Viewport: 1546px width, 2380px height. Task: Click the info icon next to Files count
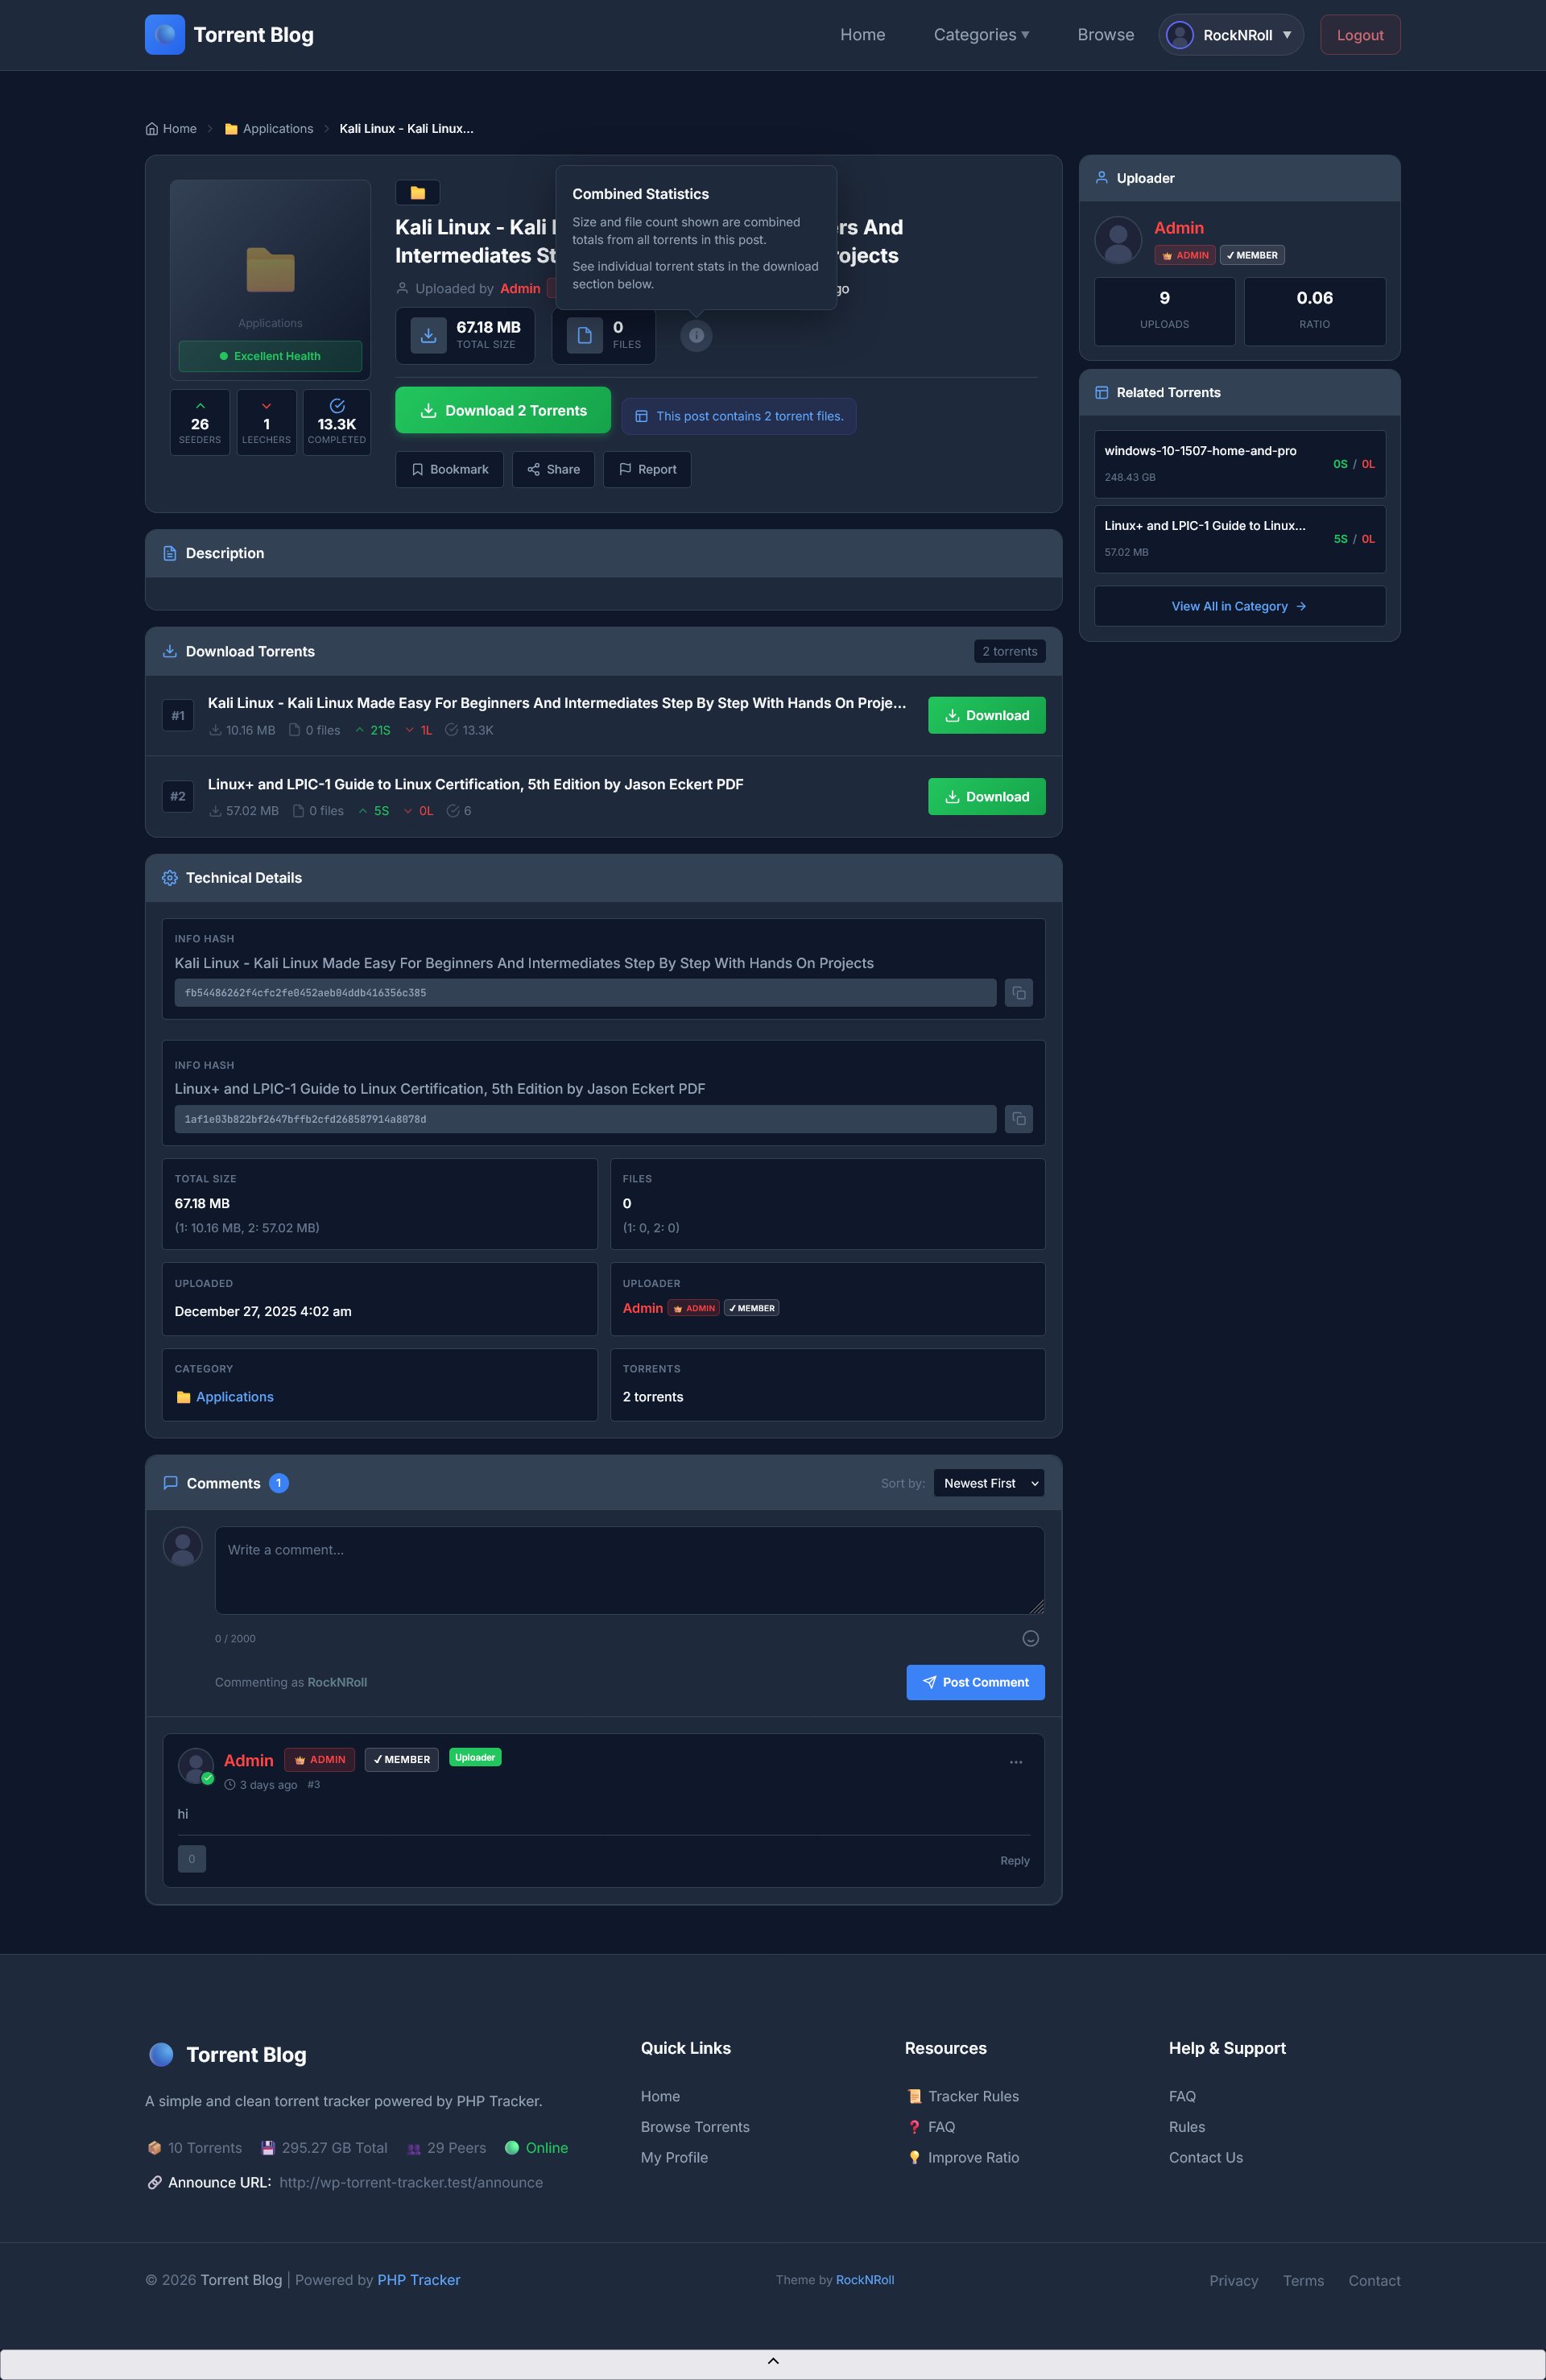[696, 337]
